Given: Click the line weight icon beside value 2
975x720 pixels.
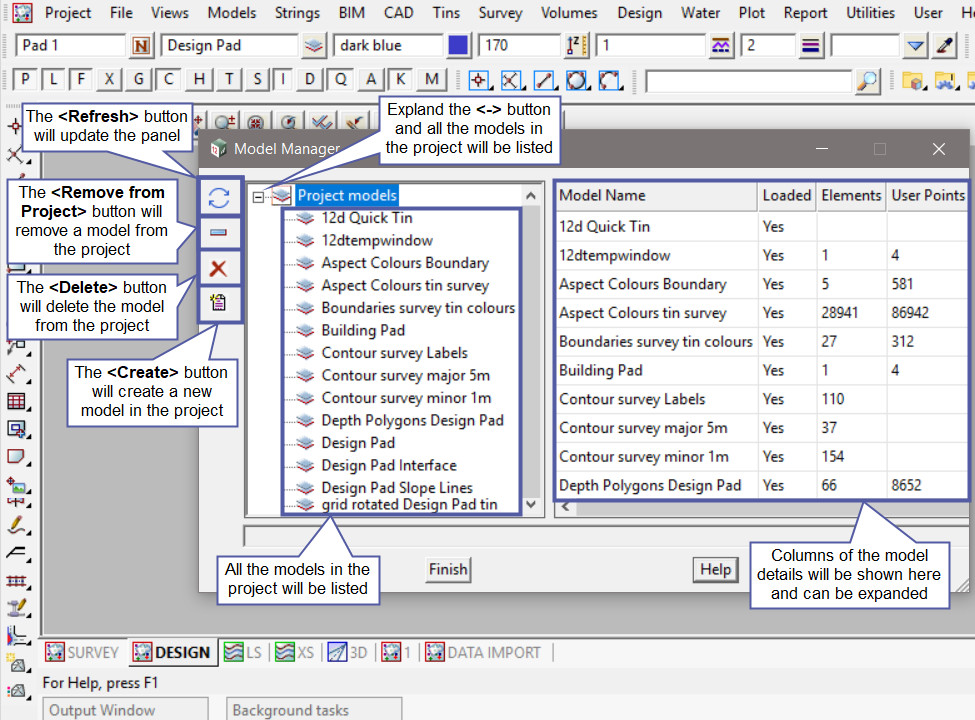Looking at the screenshot, I should tap(811, 46).
